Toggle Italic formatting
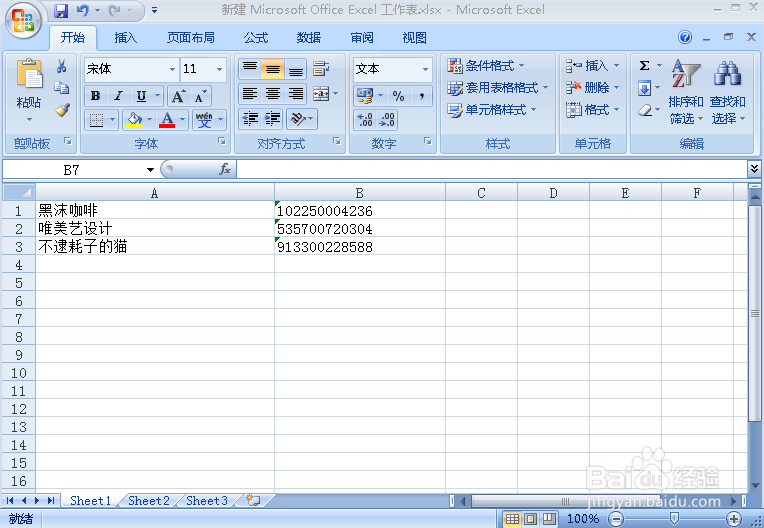Viewport: 764px width, 528px height. 118,96
